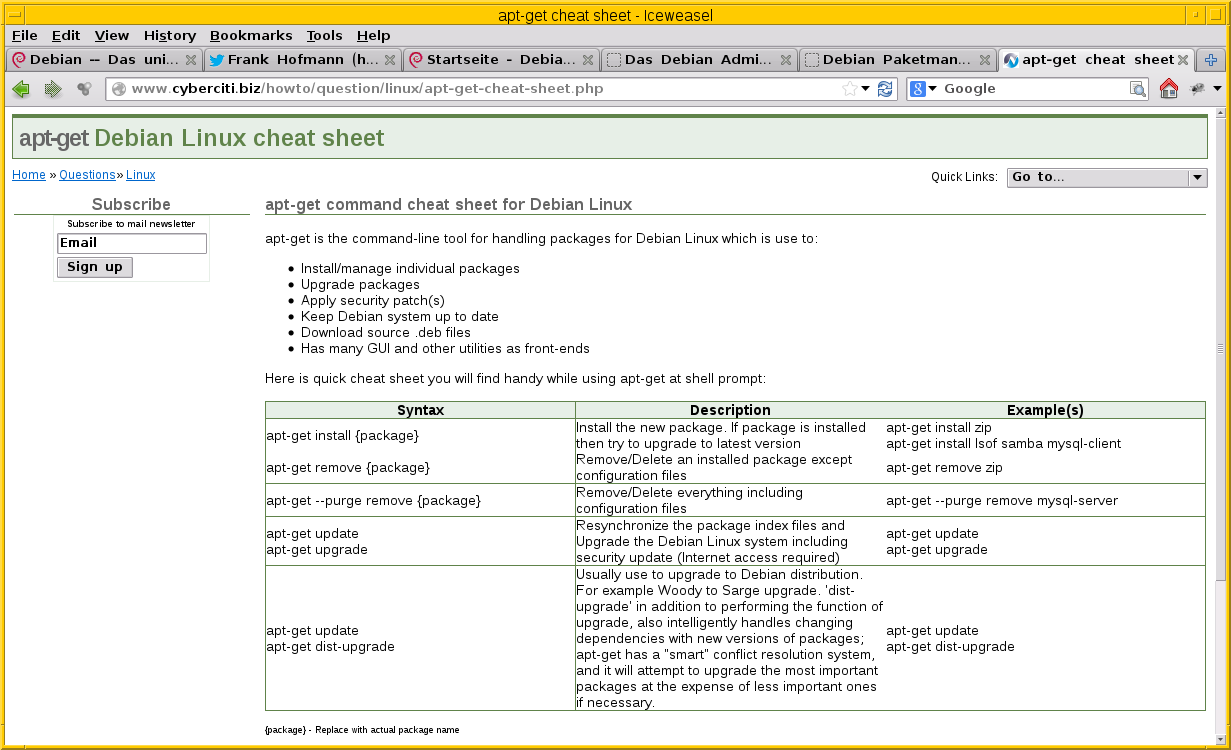1231x750 pixels.
Task: Click the site identity globe in the address bar
Action: (117, 88)
